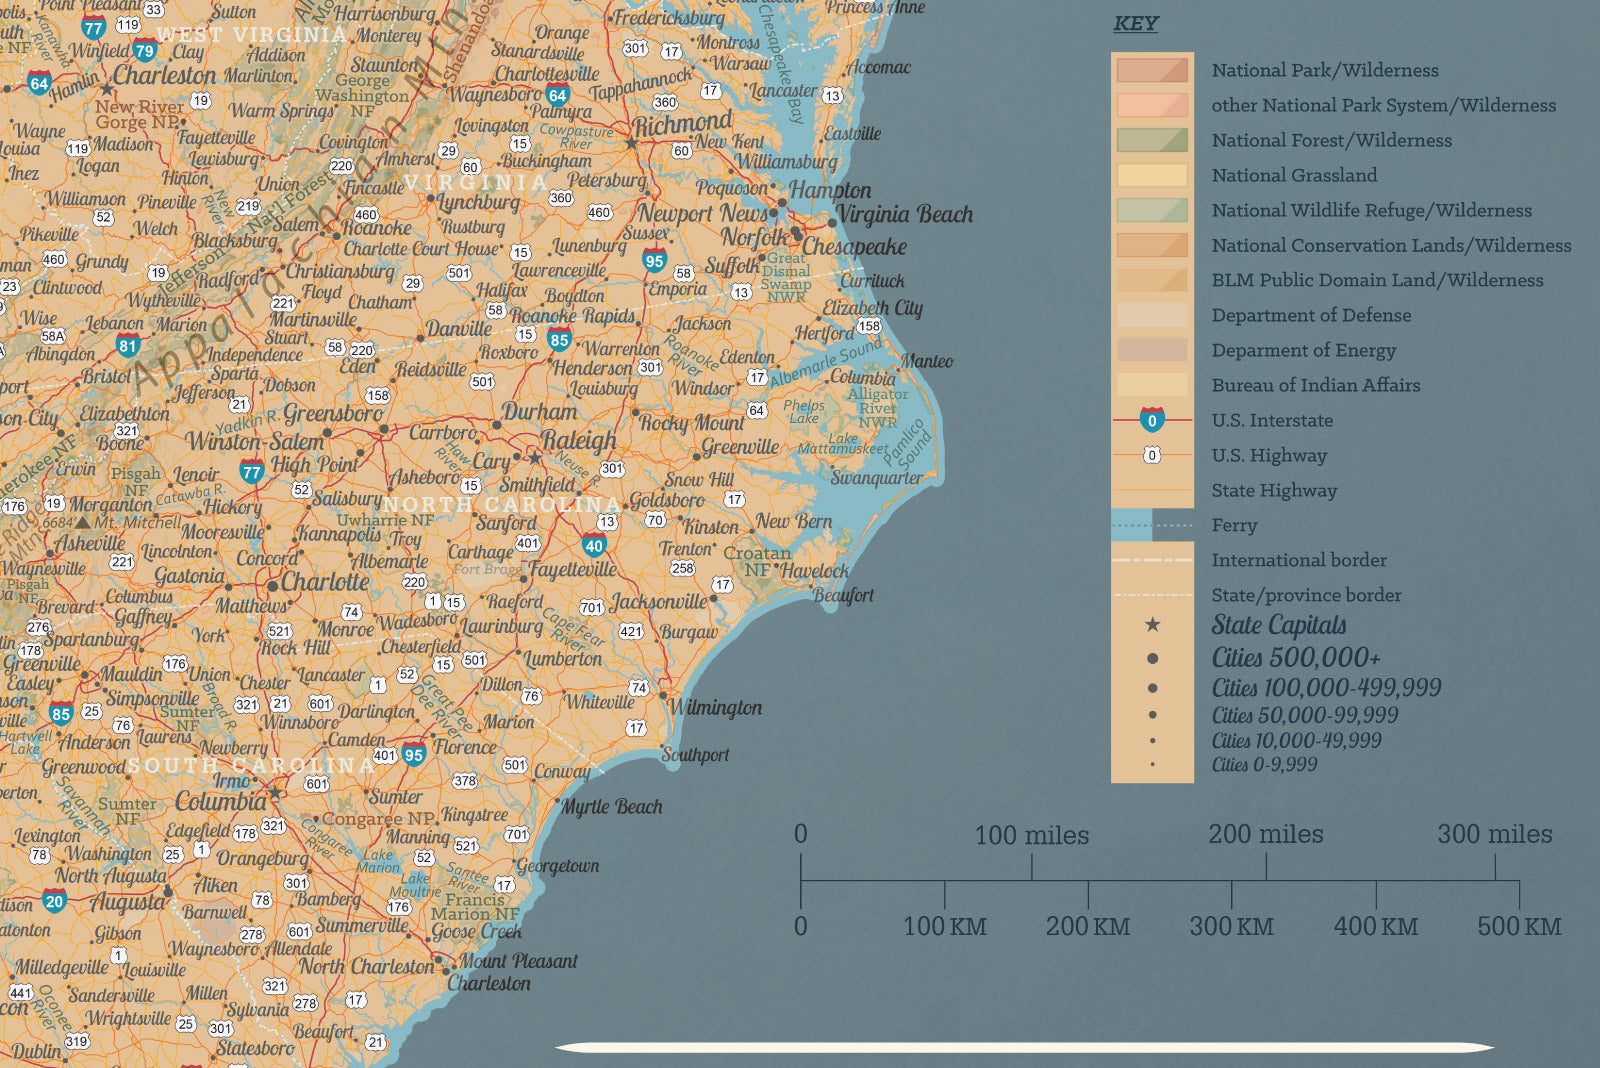Click the State Capitals star symbol in the key

pos(1152,625)
